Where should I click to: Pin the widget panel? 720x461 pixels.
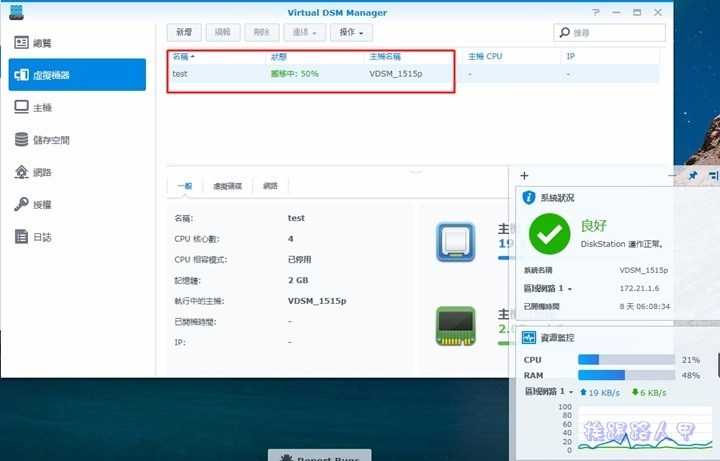pyautogui.click(x=693, y=175)
